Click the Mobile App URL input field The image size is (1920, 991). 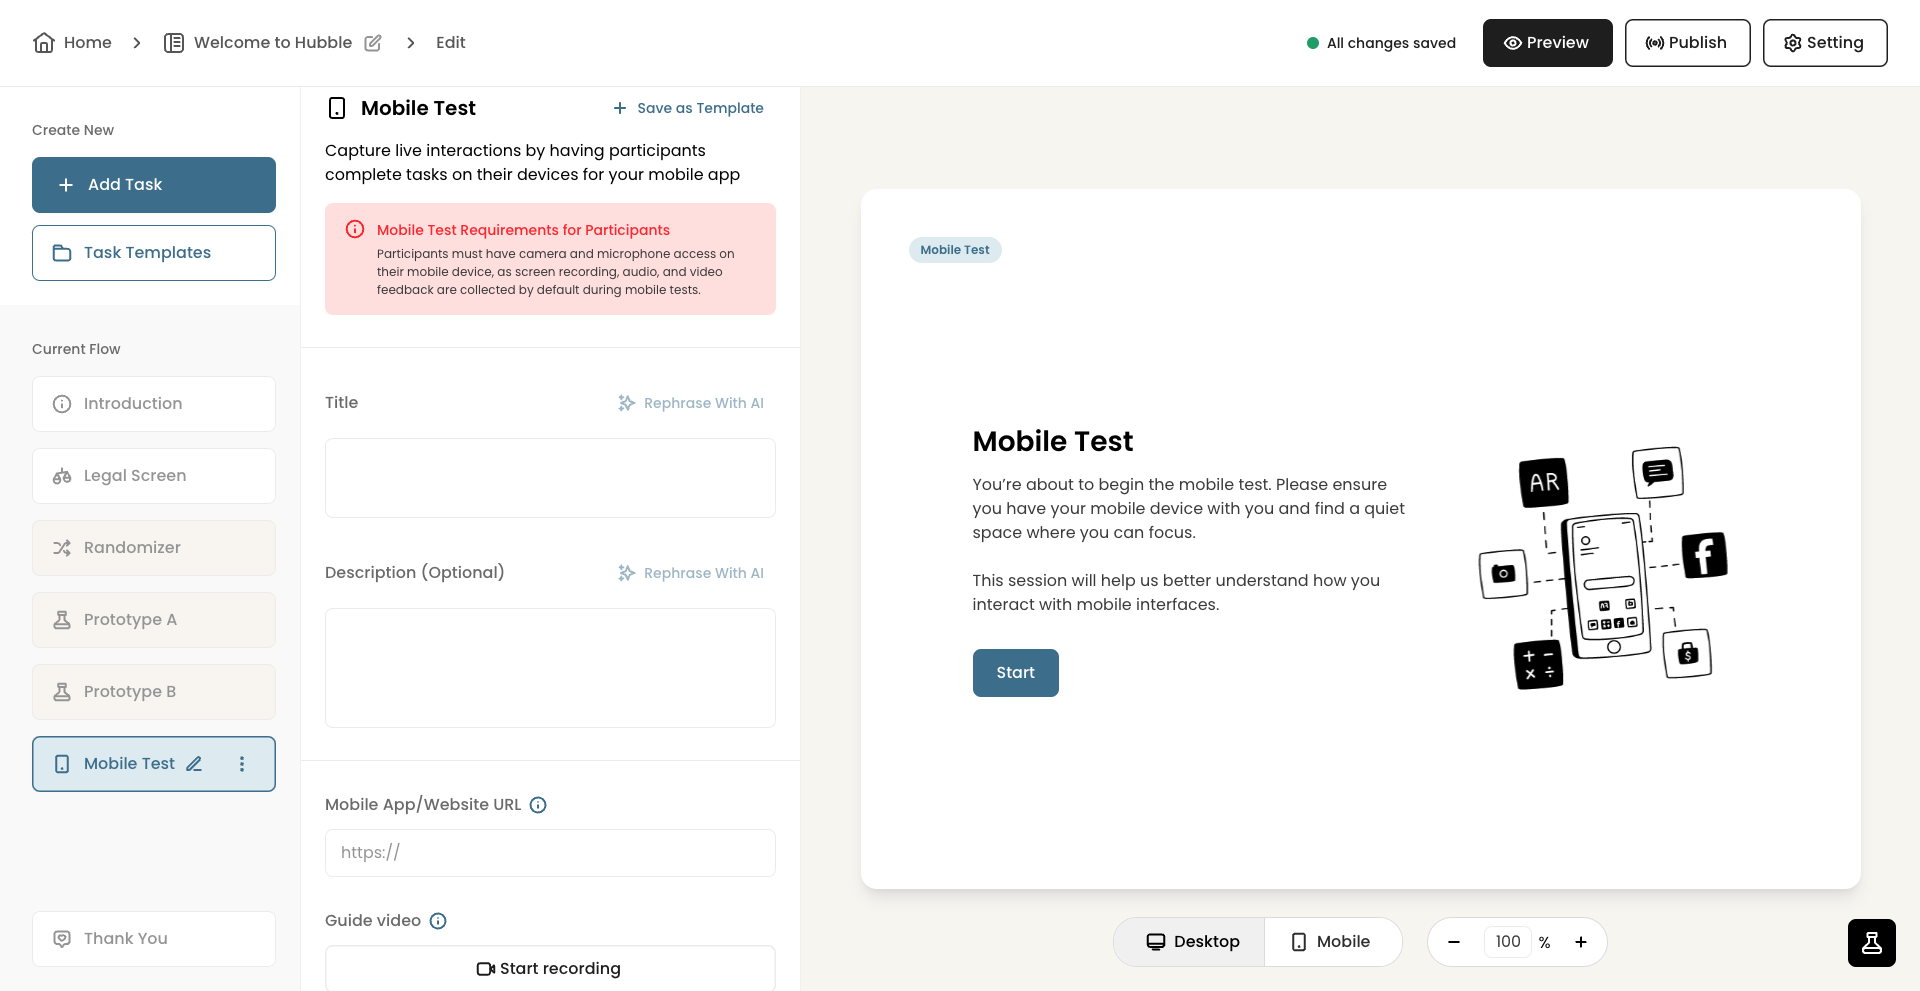point(550,853)
